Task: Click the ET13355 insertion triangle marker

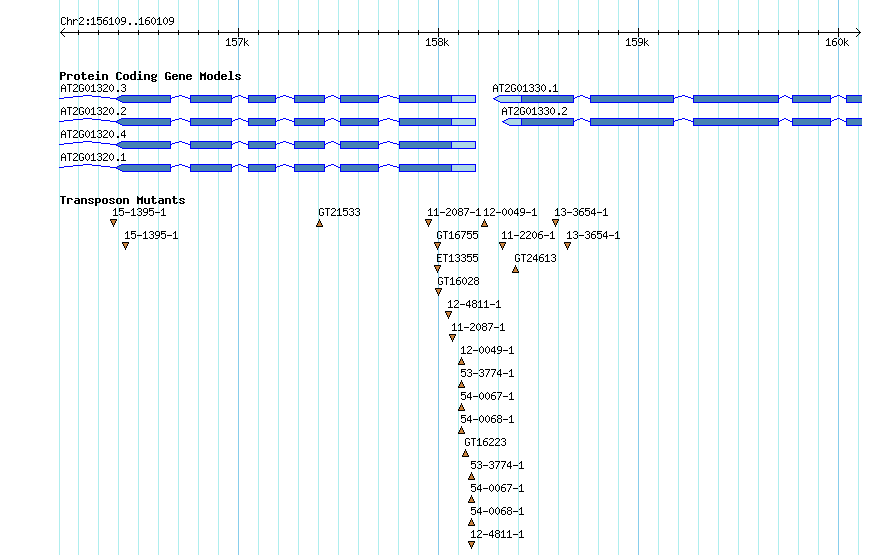Action: [437, 269]
